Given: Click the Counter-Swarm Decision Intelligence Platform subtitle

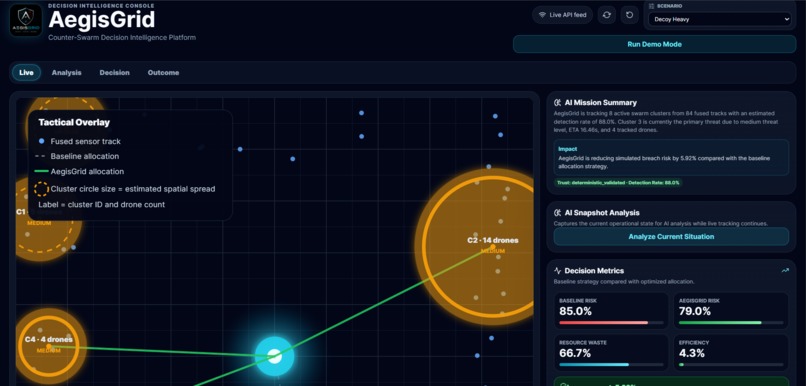Looking at the screenshot, I should tap(122, 38).
